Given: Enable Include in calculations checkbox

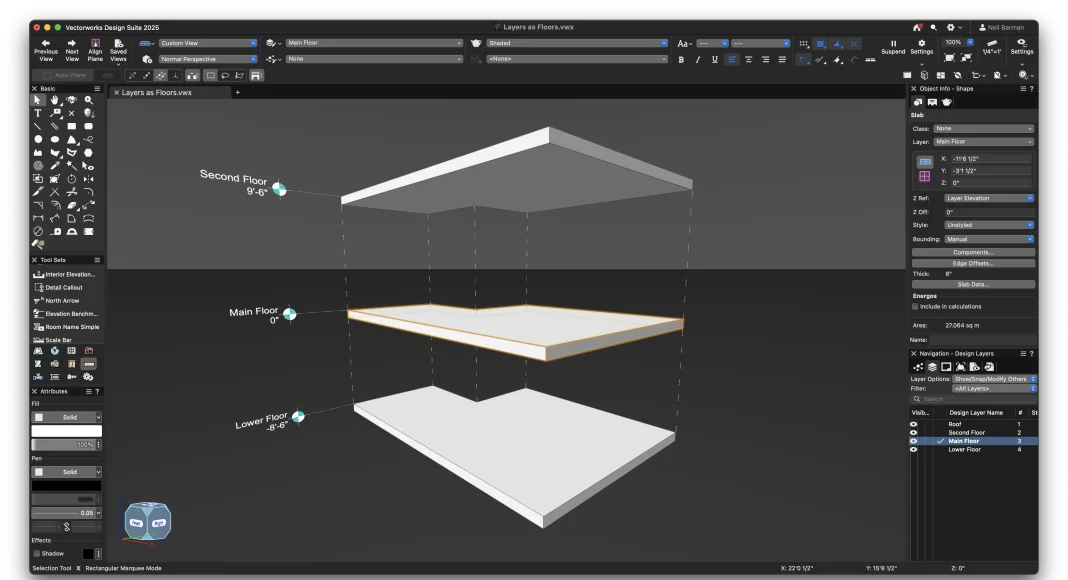Looking at the screenshot, I should [x=915, y=307].
